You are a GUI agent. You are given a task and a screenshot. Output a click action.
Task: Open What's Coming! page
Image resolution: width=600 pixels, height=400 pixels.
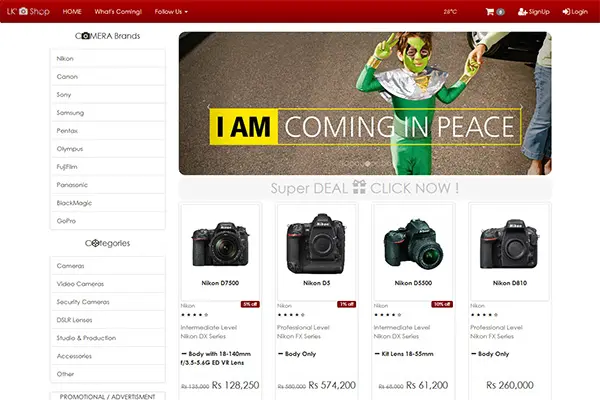pyautogui.click(x=118, y=11)
